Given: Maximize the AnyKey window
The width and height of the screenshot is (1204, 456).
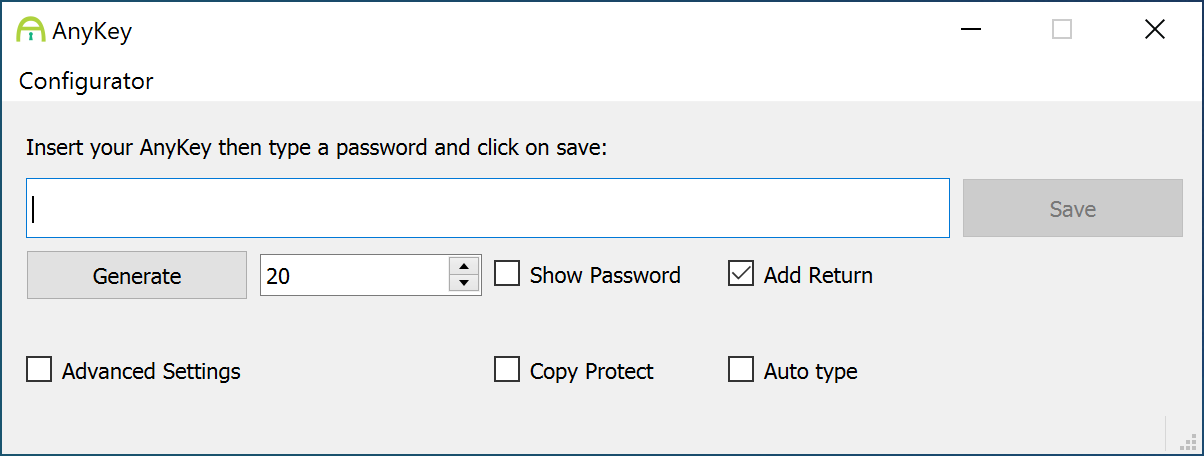Looking at the screenshot, I should (1062, 30).
